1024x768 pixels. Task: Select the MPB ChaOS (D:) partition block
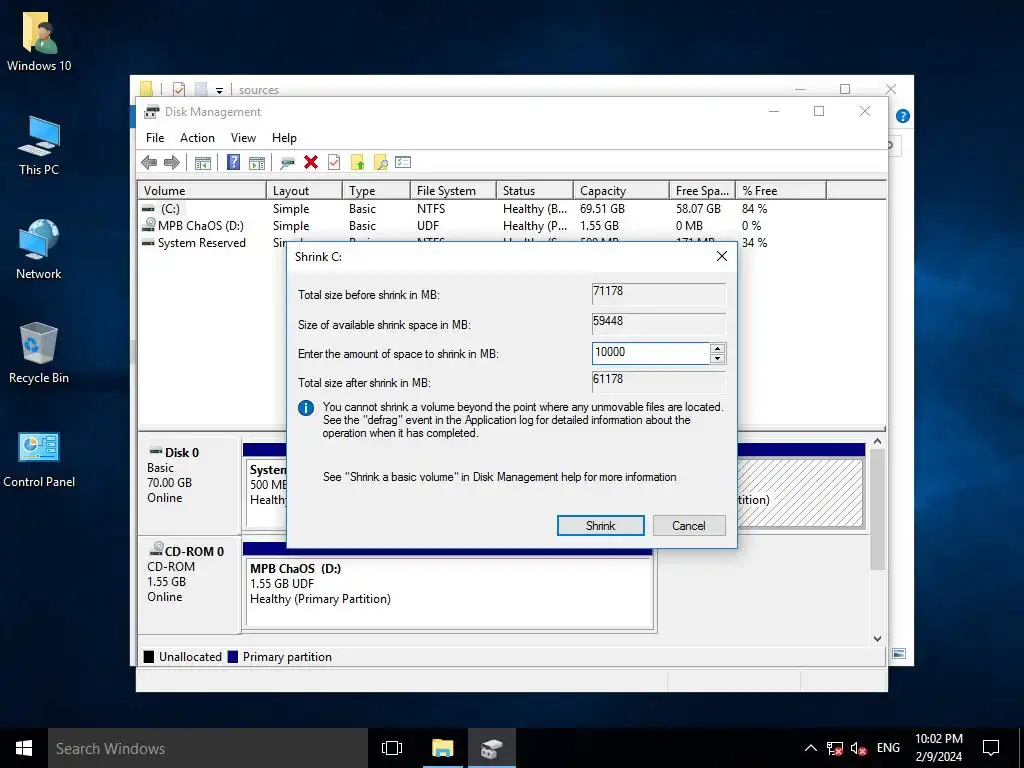point(449,592)
